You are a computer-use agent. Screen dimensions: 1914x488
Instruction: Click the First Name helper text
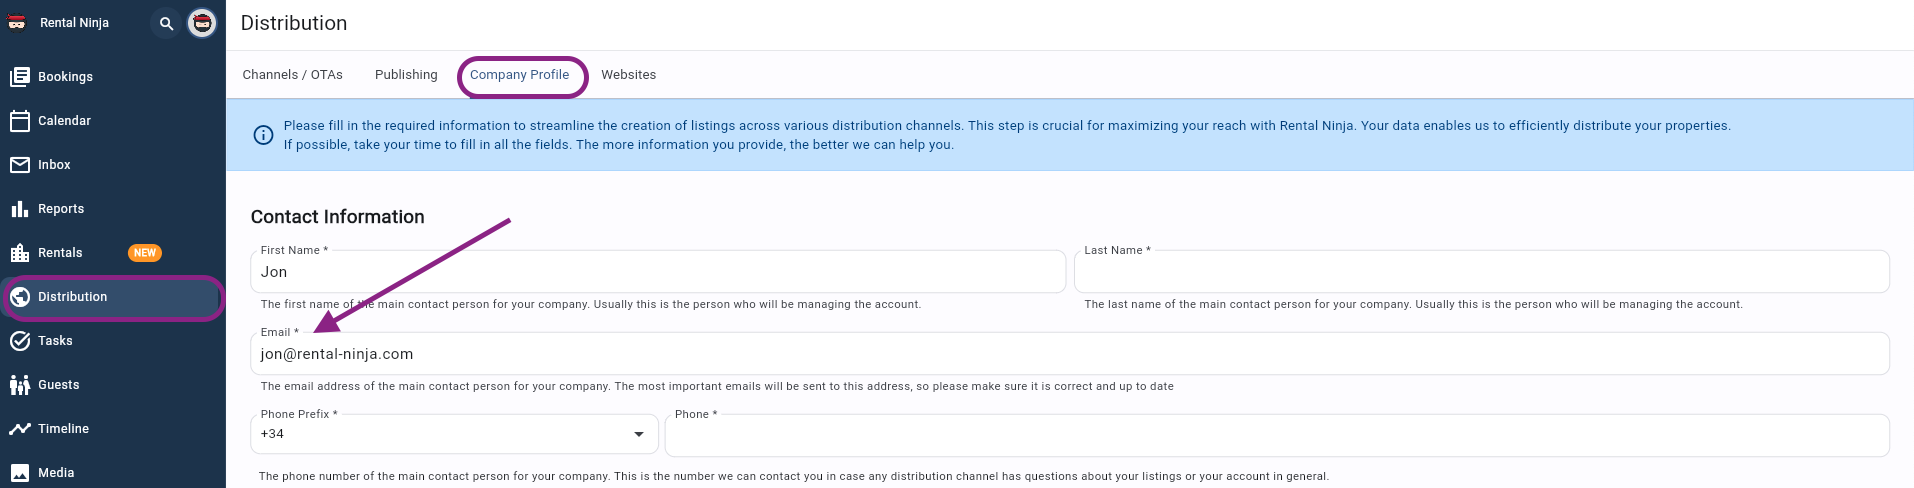pyautogui.click(x=591, y=304)
